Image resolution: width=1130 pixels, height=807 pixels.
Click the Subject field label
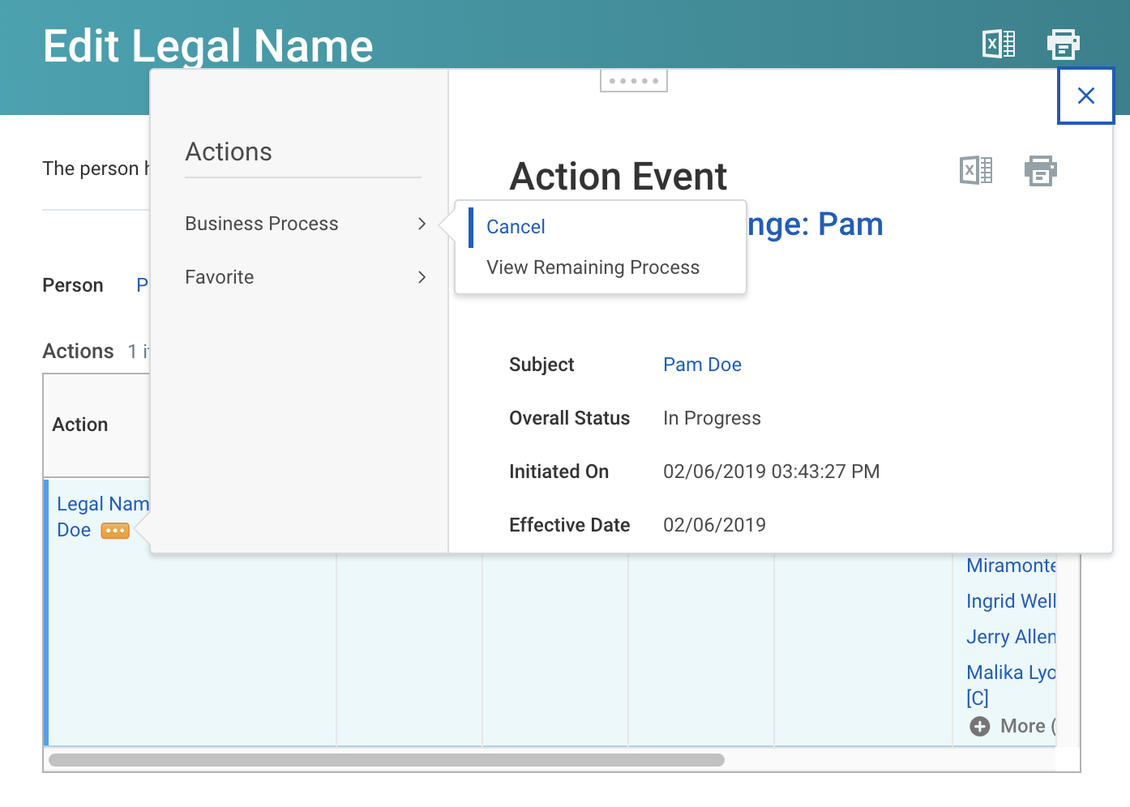point(541,365)
